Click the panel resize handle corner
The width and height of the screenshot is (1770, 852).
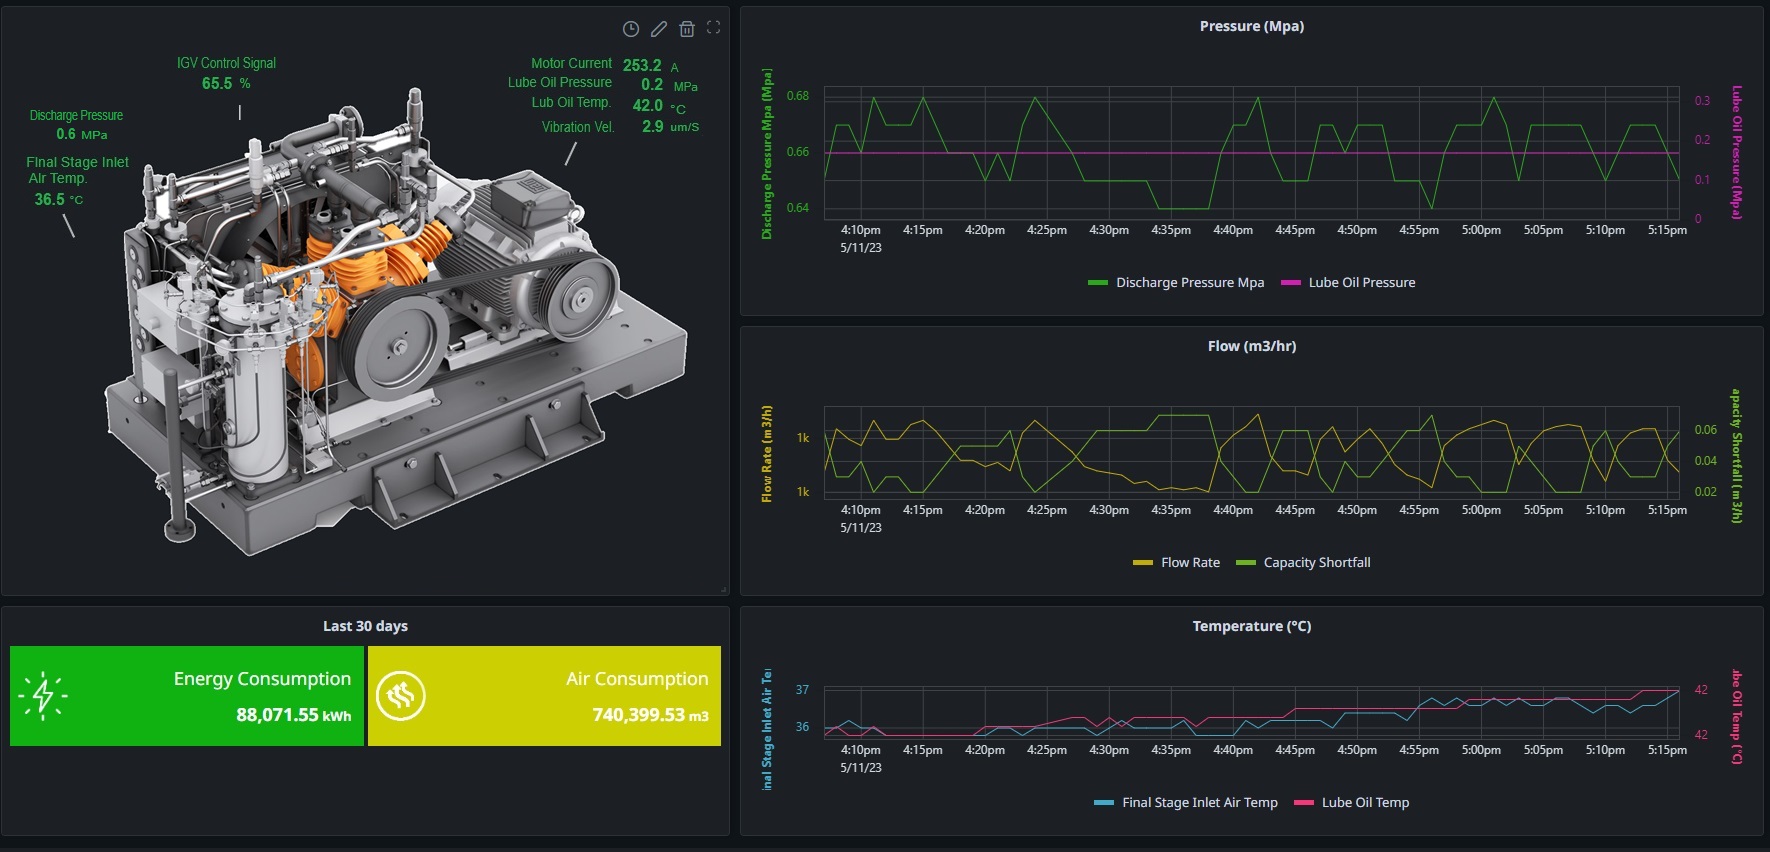tap(724, 590)
